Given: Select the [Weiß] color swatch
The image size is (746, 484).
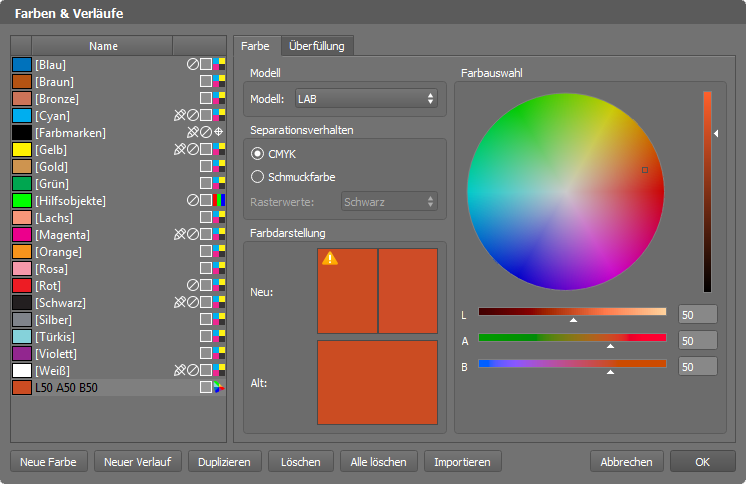Looking at the screenshot, I should click(22, 370).
